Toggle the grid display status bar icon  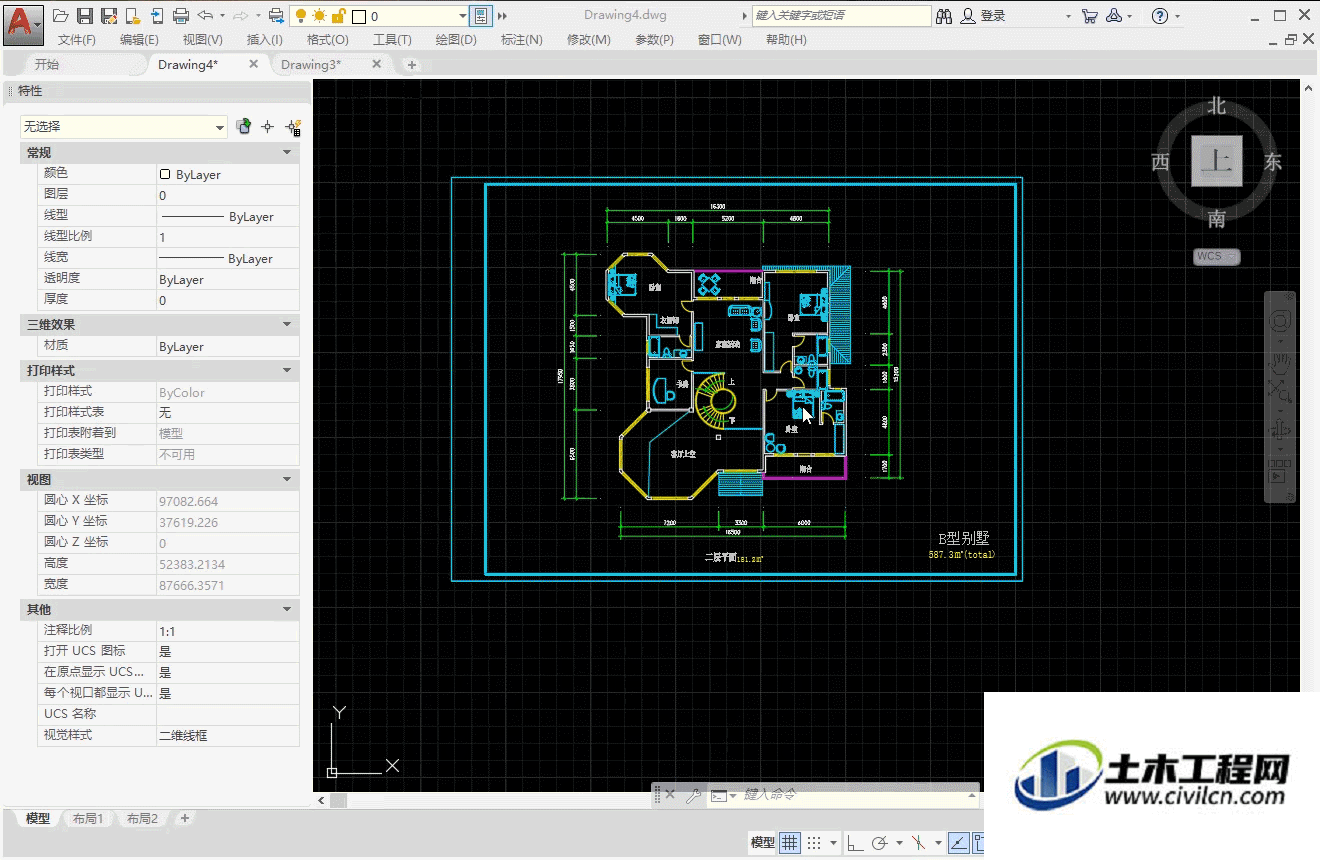[x=790, y=843]
